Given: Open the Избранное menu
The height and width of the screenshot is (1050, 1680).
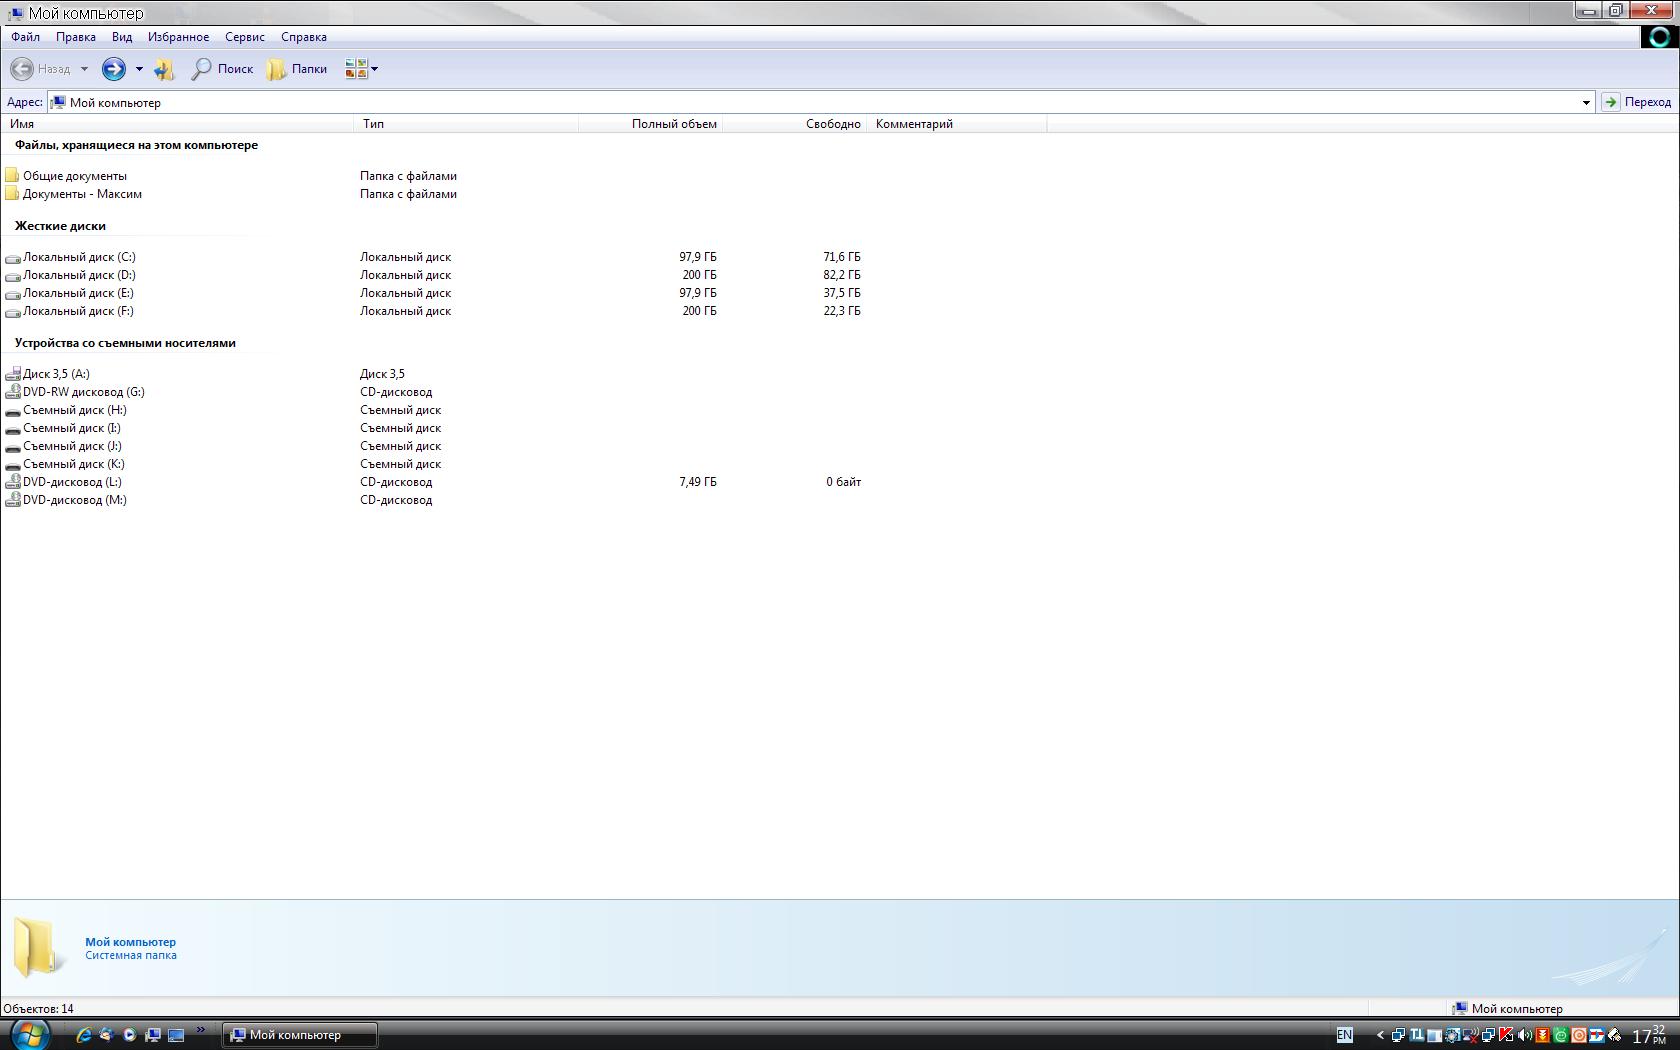Looking at the screenshot, I should [x=178, y=37].
